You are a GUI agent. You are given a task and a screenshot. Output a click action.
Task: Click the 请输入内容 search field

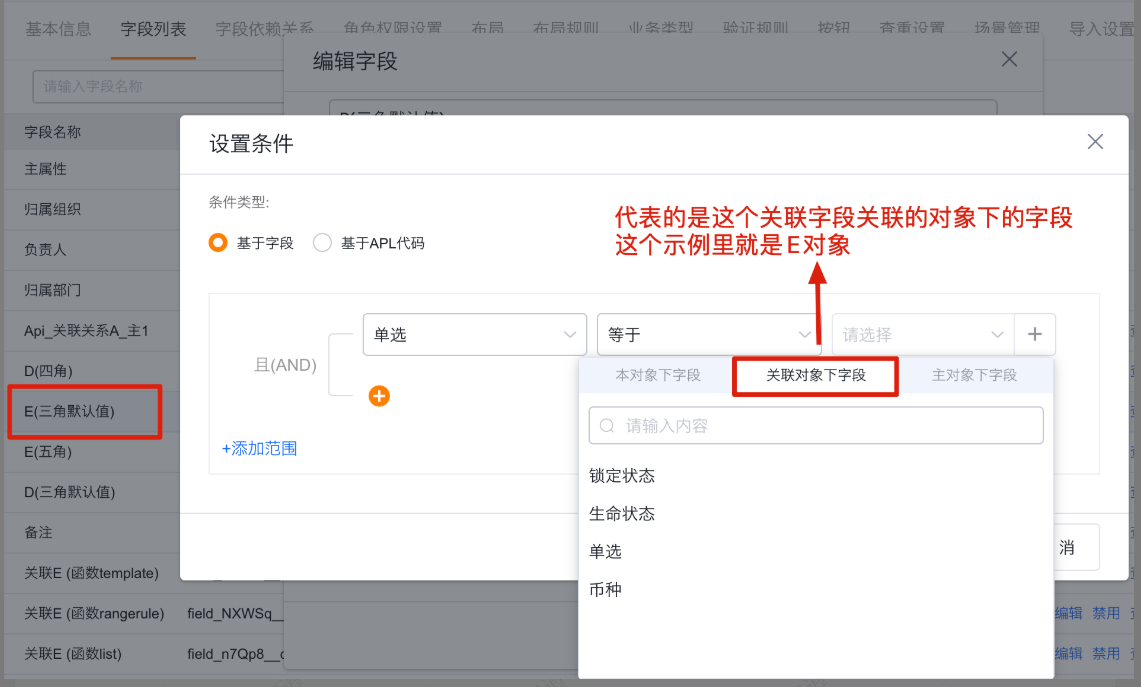tap(816, 426)
